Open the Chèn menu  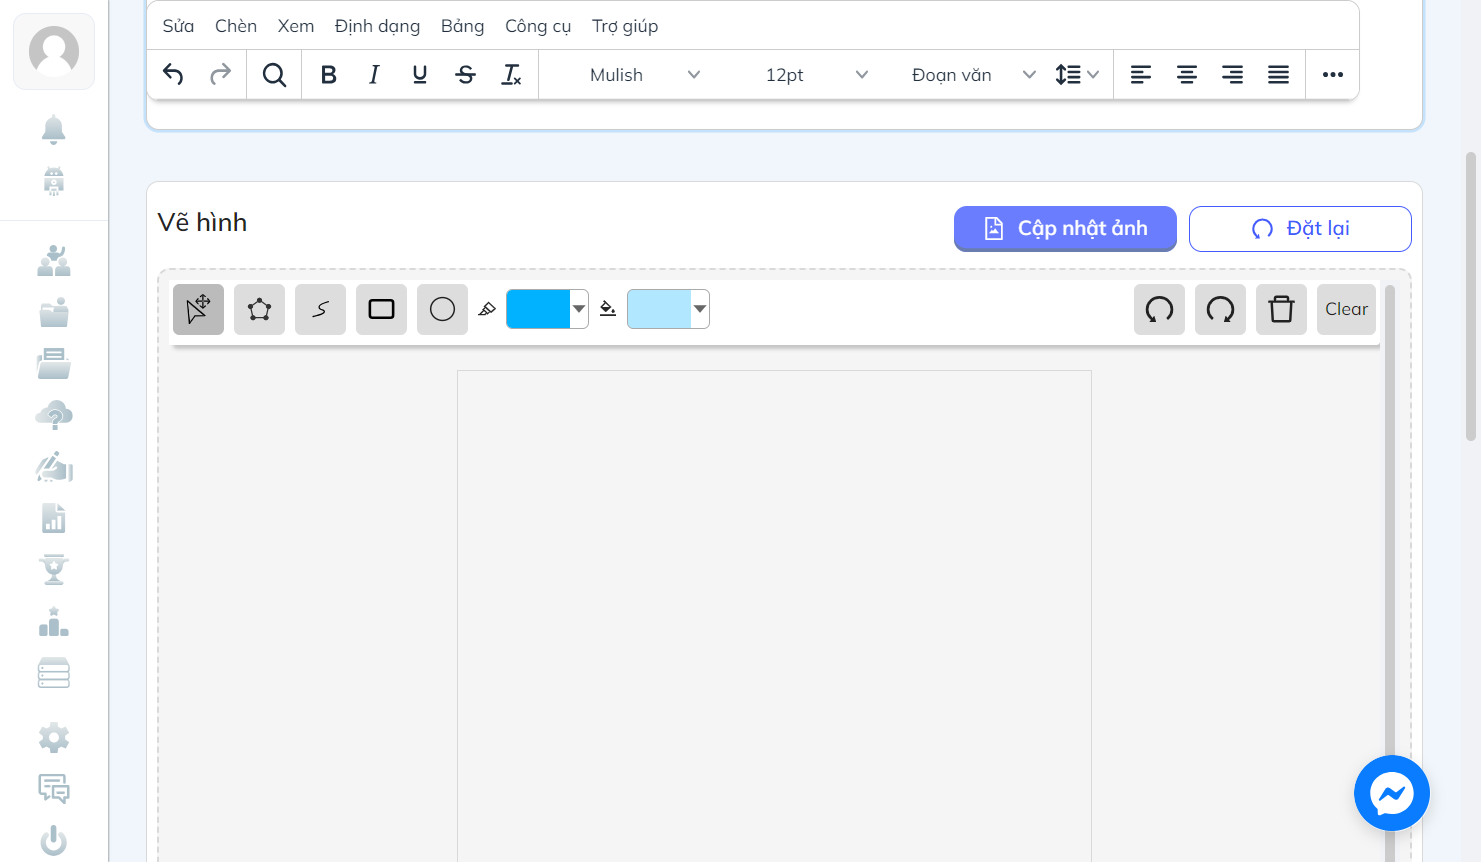pos(236,26)
